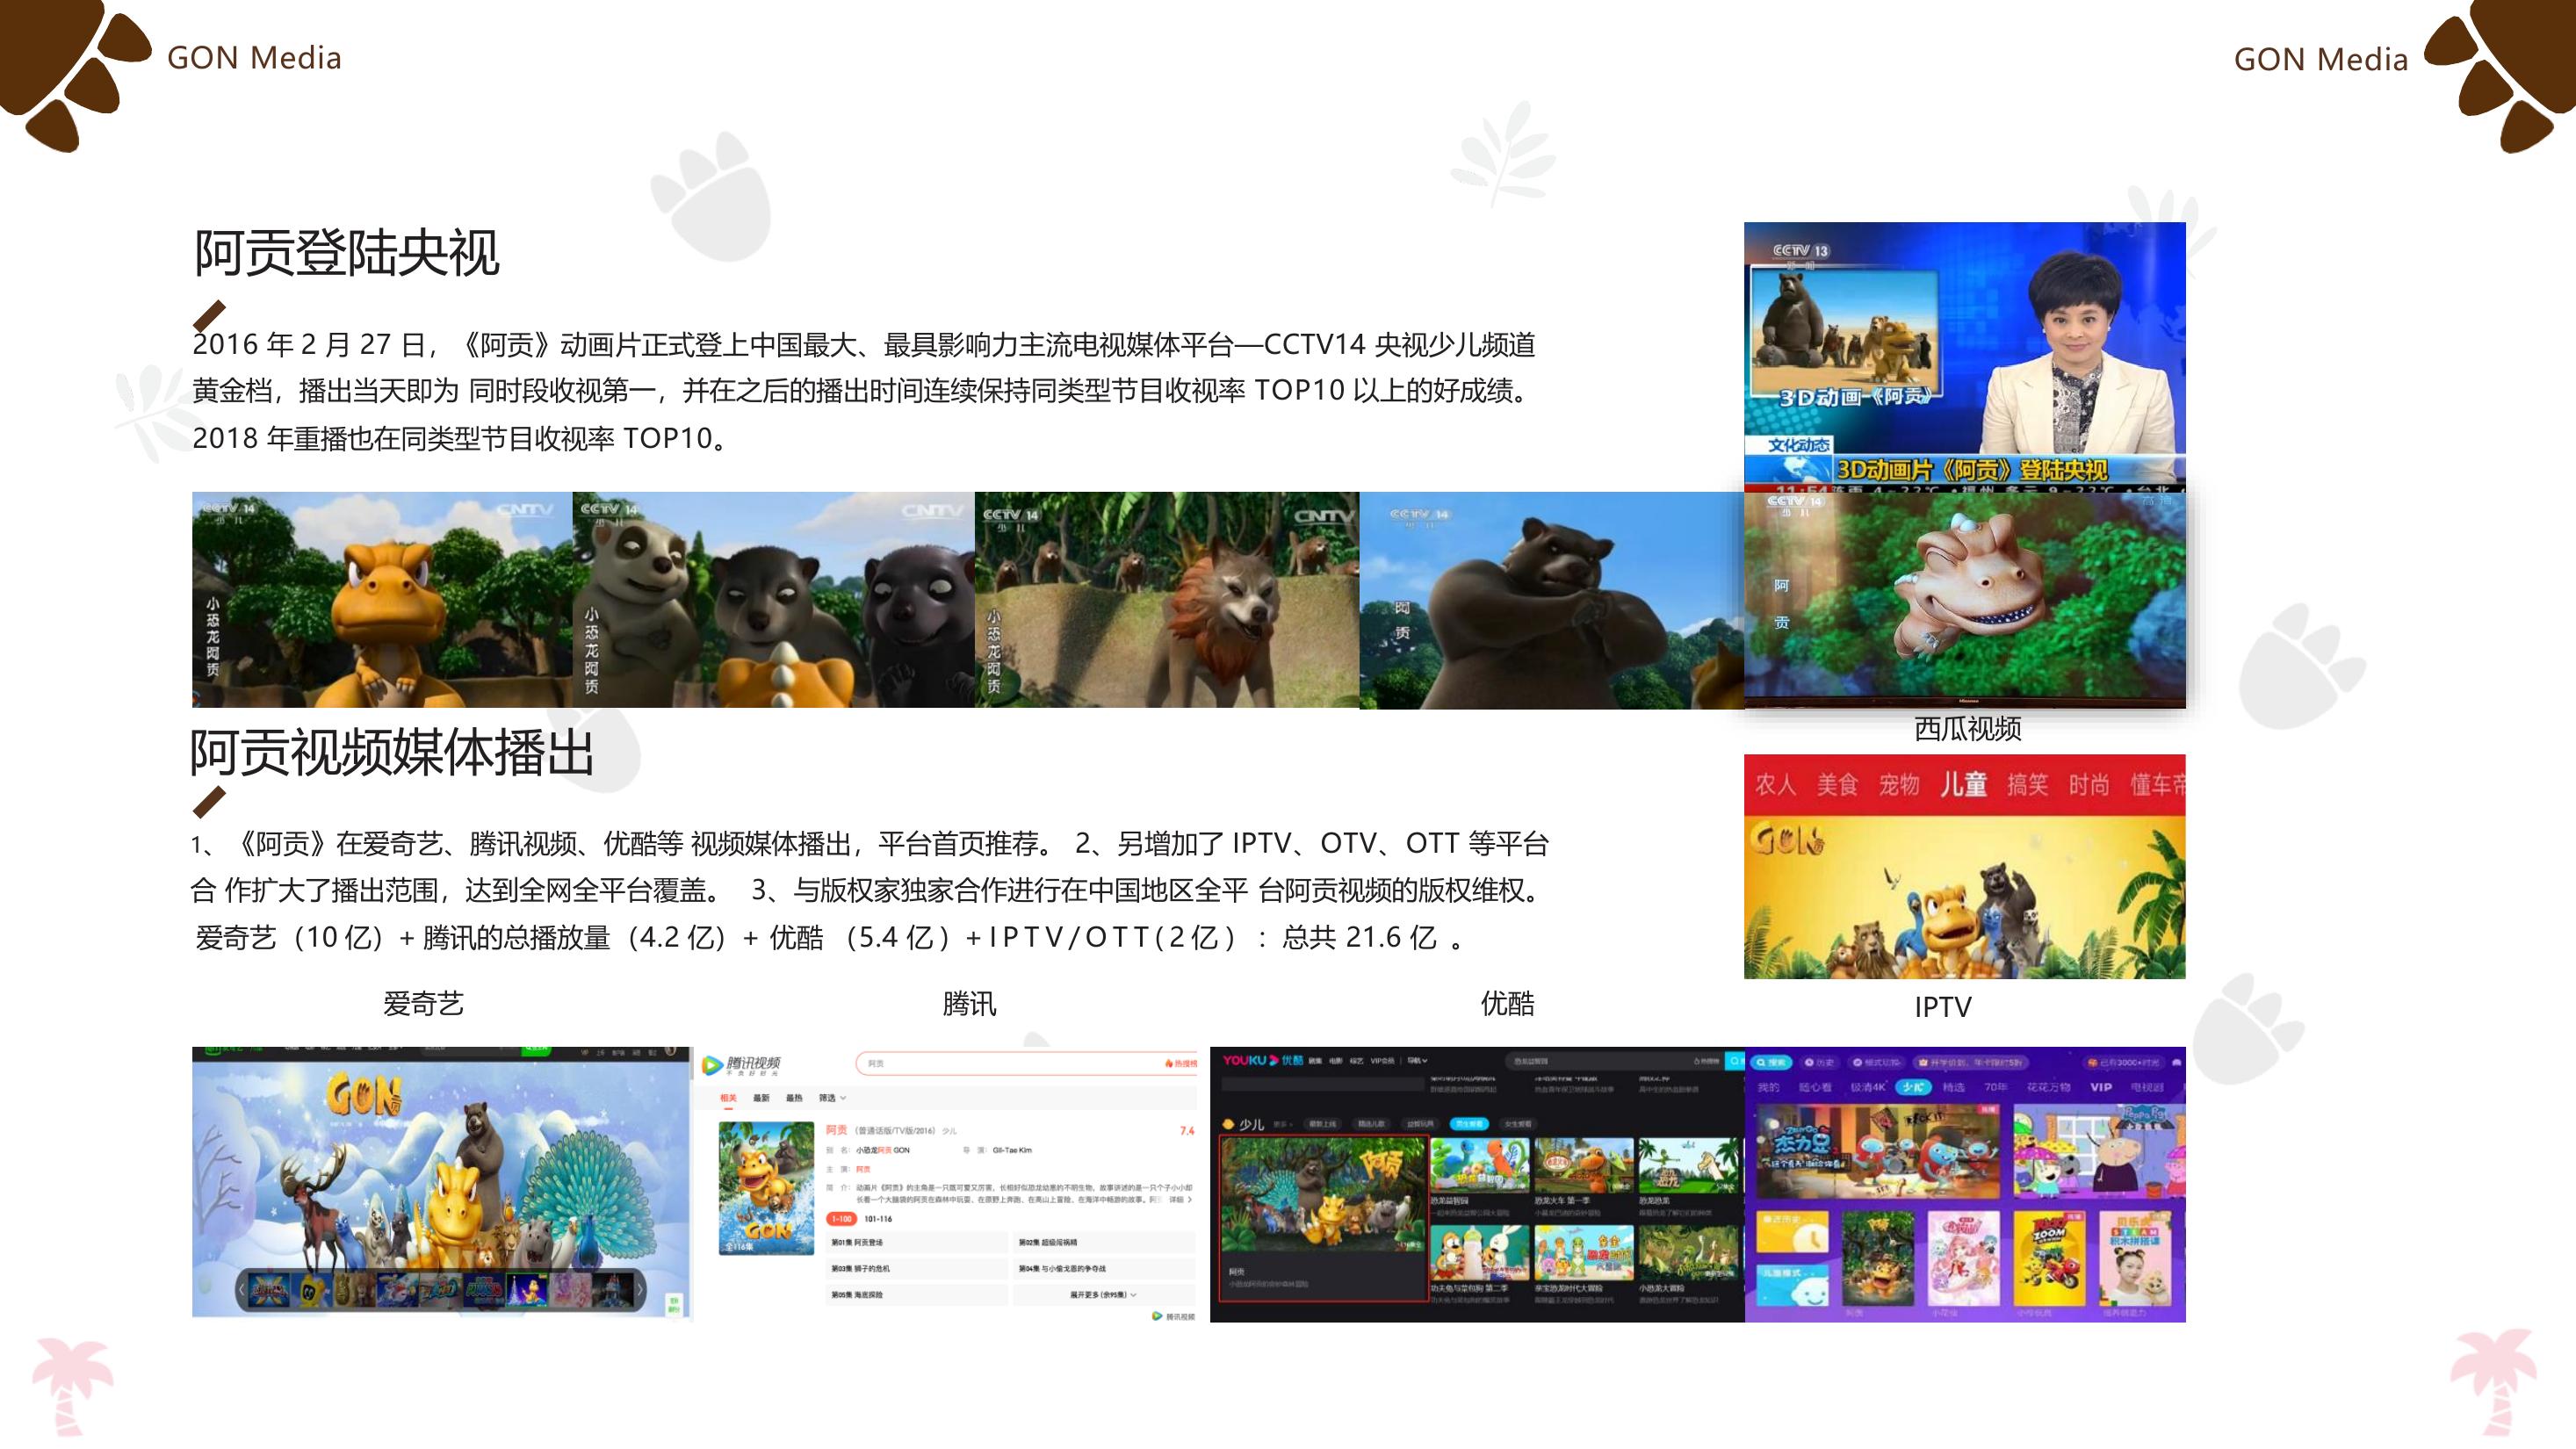The width and height of the screenshot is (2576, 1449).
Task: Select the 花花万物 tab in IPTV screenshot
Action: pos(2050,1088)
